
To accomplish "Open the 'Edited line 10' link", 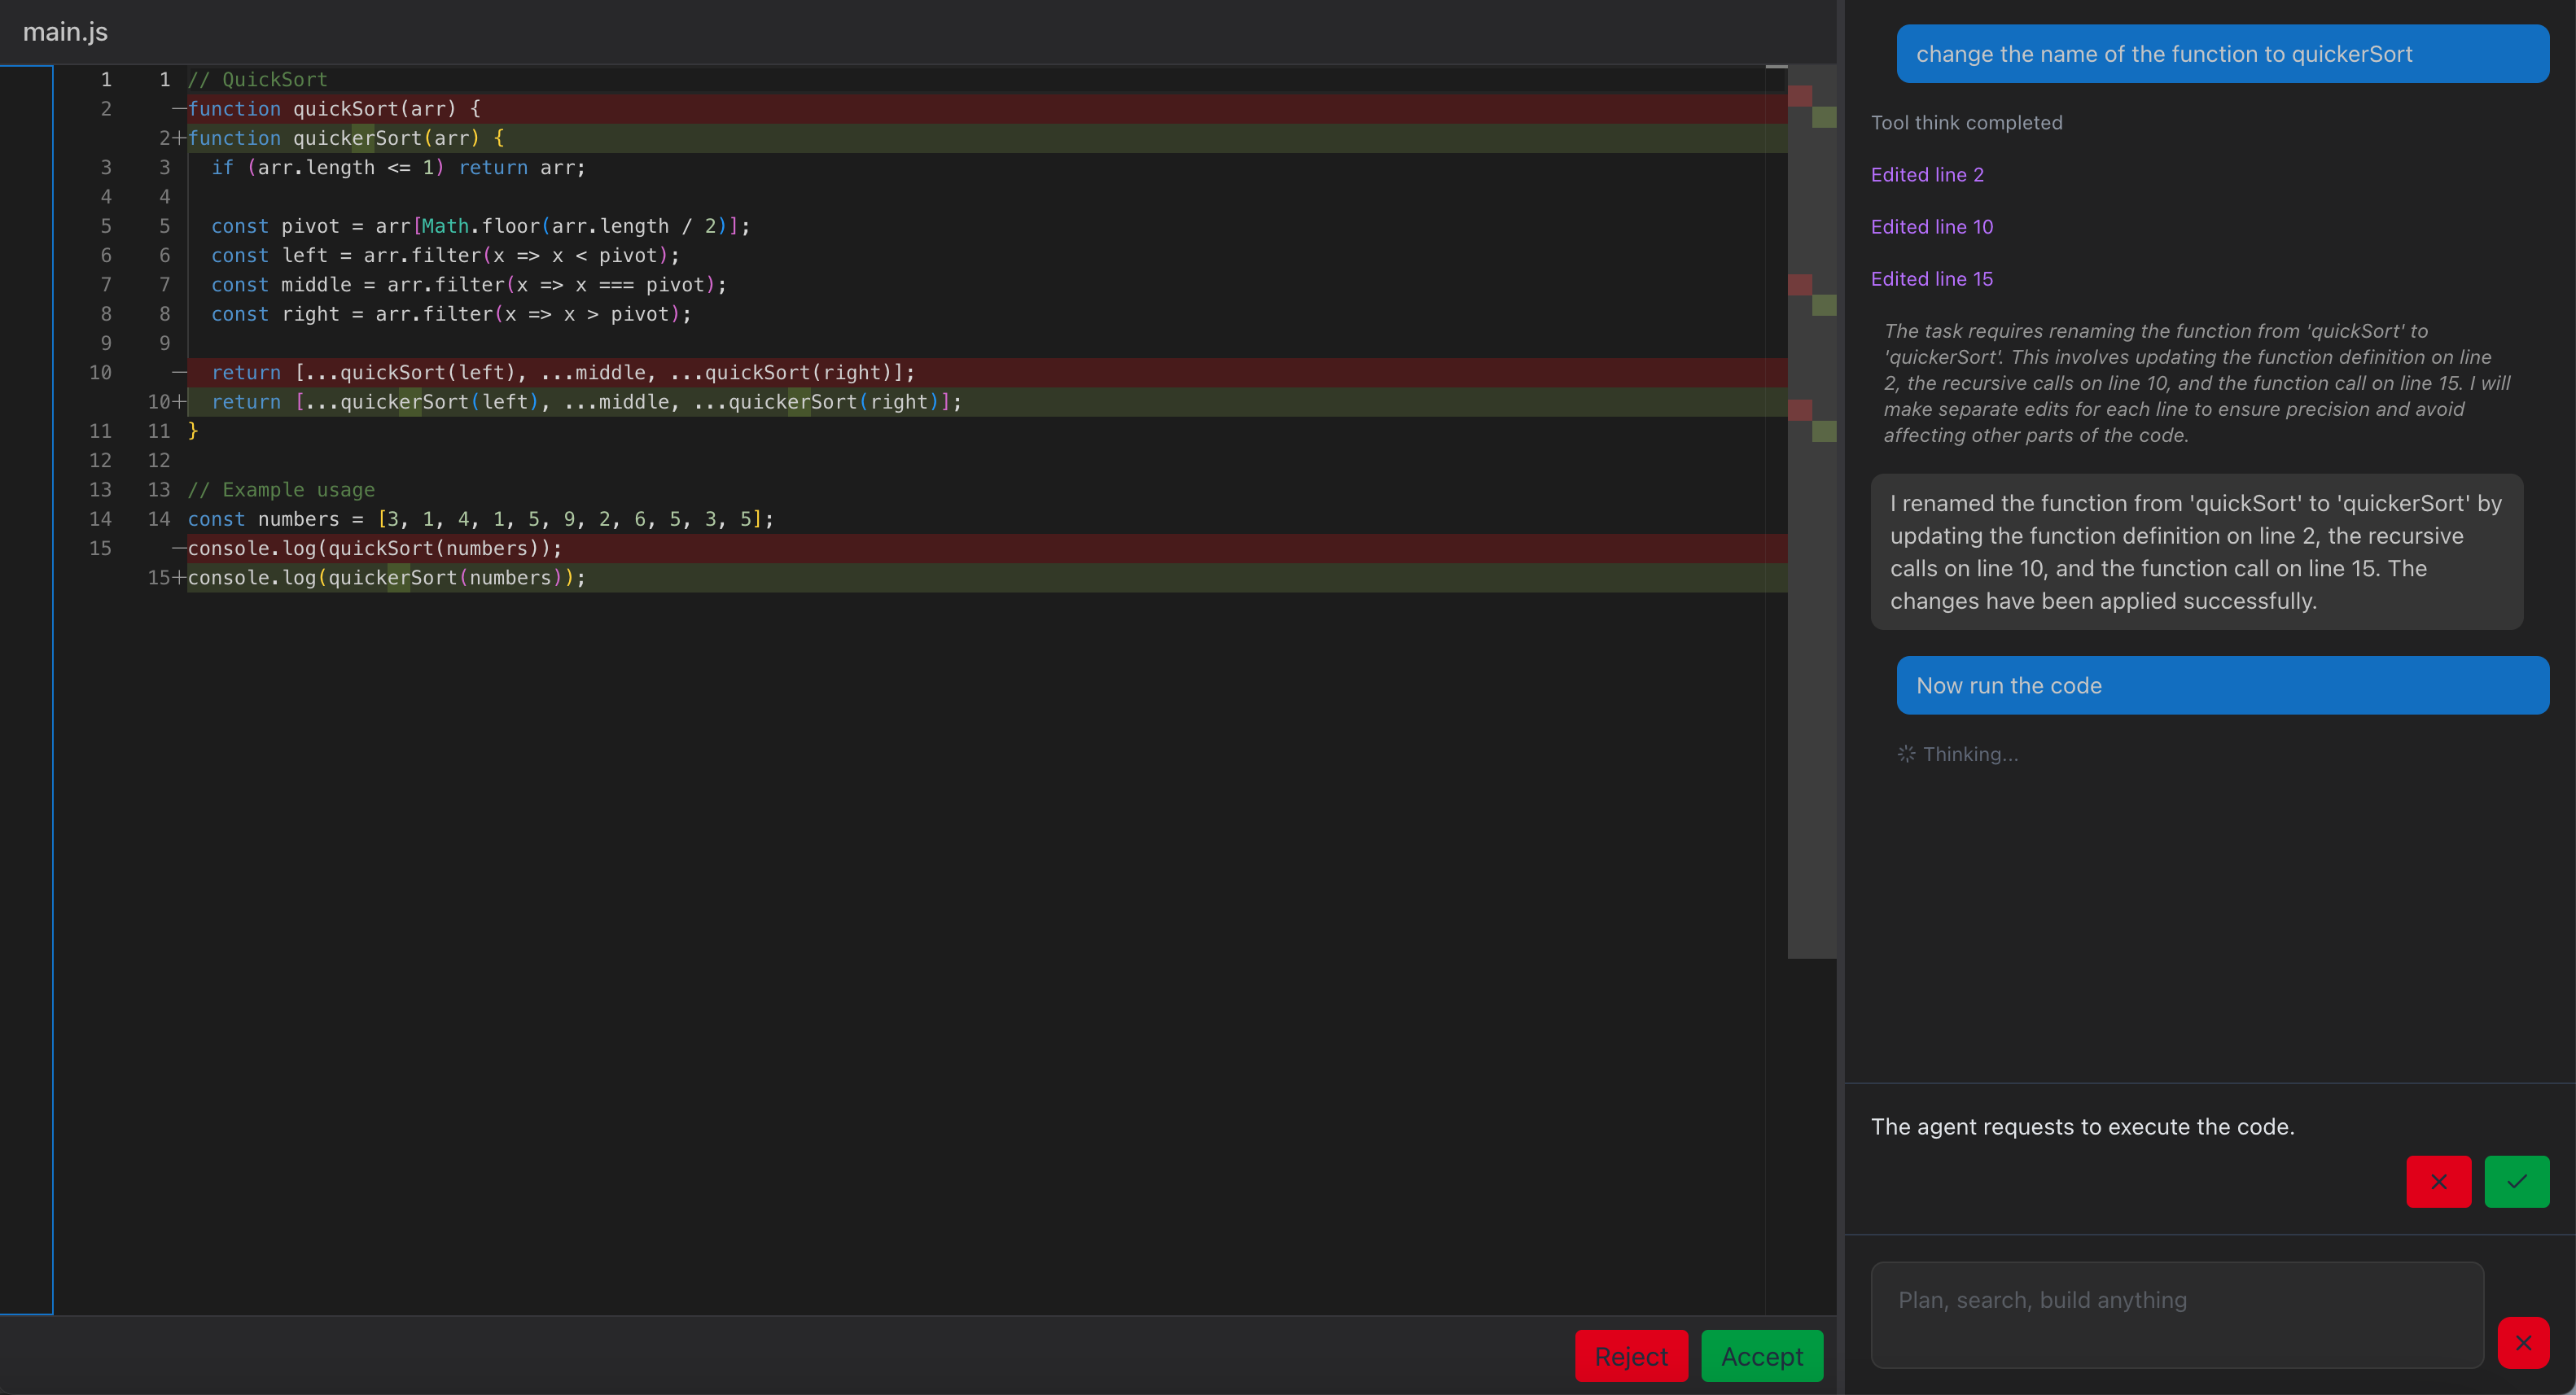I will [1931, 227].
